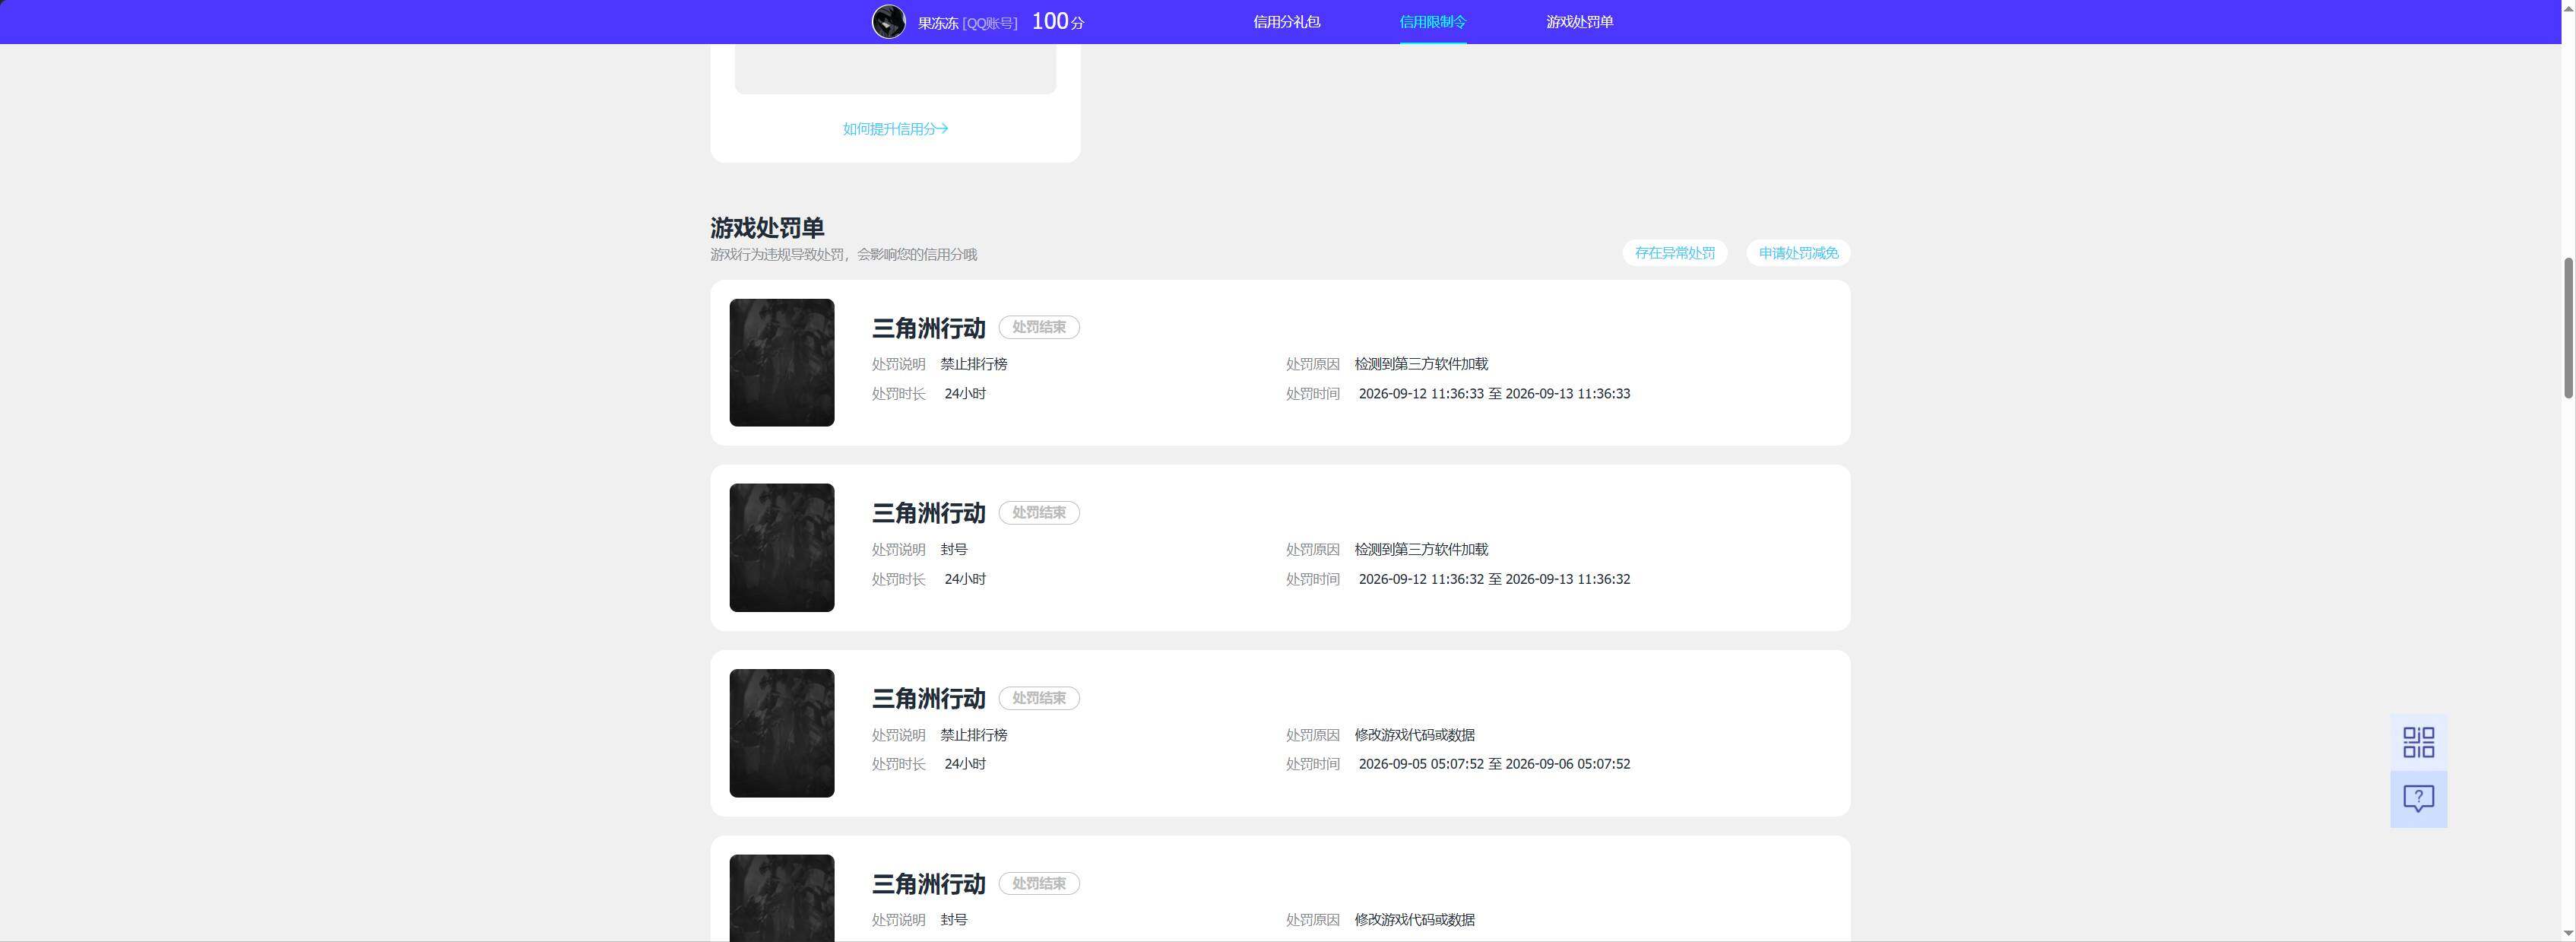Click the username 果冻冻 in the header
This screenshot has height=942, width=2576.
[x=937, y=23]
